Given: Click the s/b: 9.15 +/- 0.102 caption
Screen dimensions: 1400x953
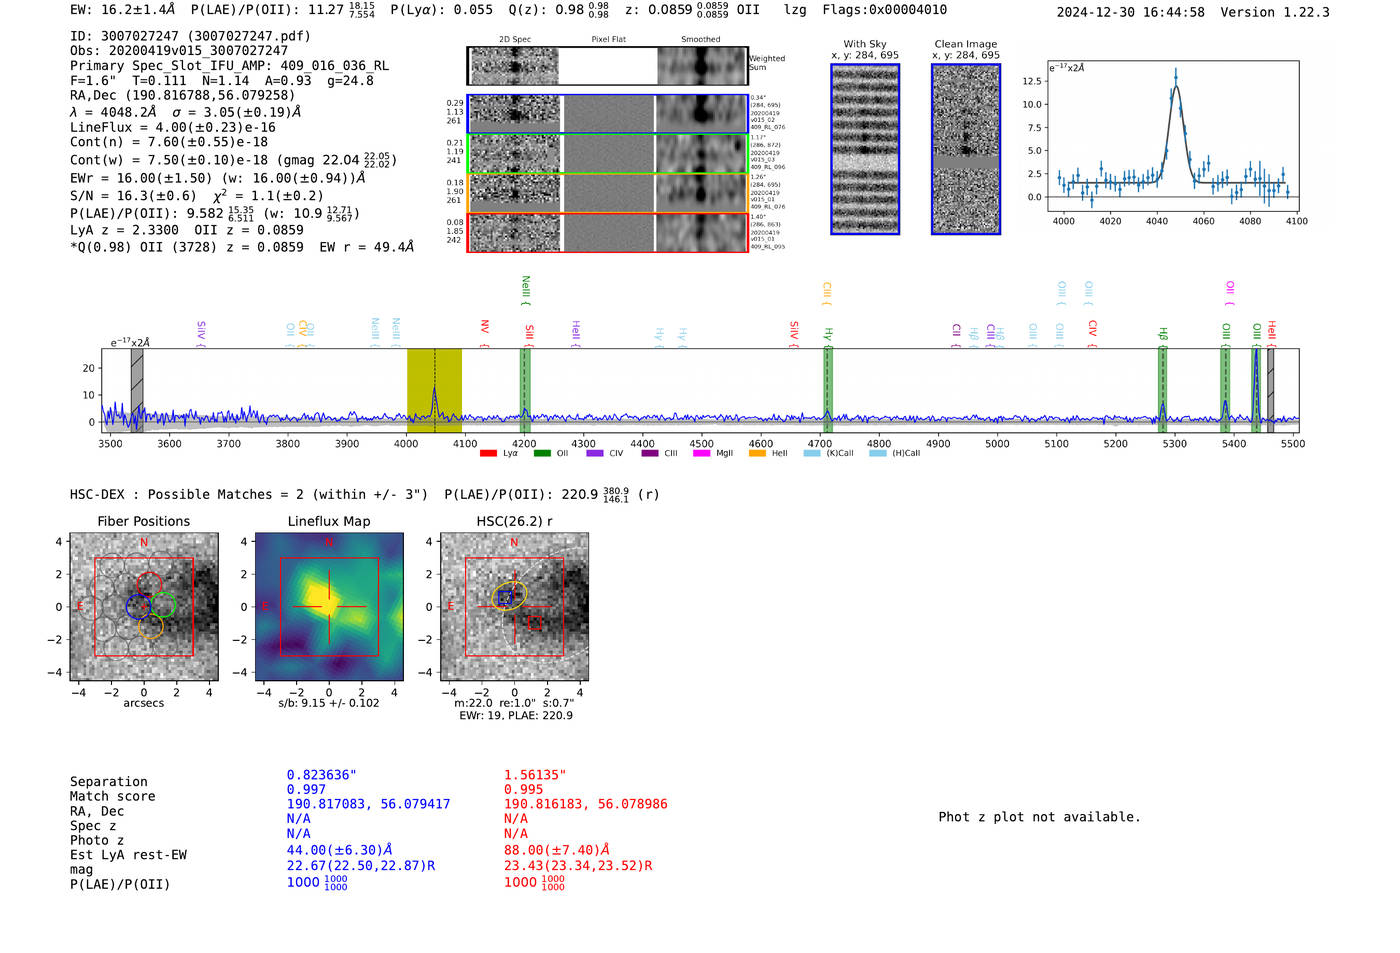Looking at the screenshot, I should [x=328, y=703].
